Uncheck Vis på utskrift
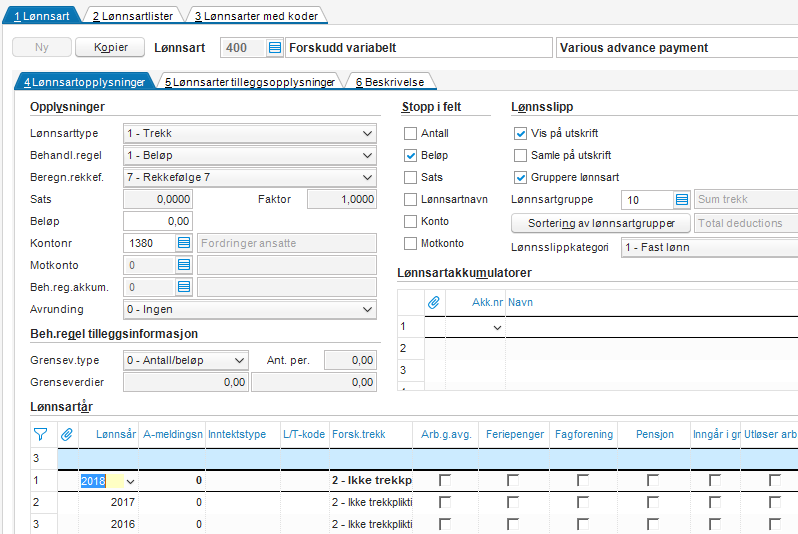This screenshot has width=798, height=534. (x=520, y=133)
